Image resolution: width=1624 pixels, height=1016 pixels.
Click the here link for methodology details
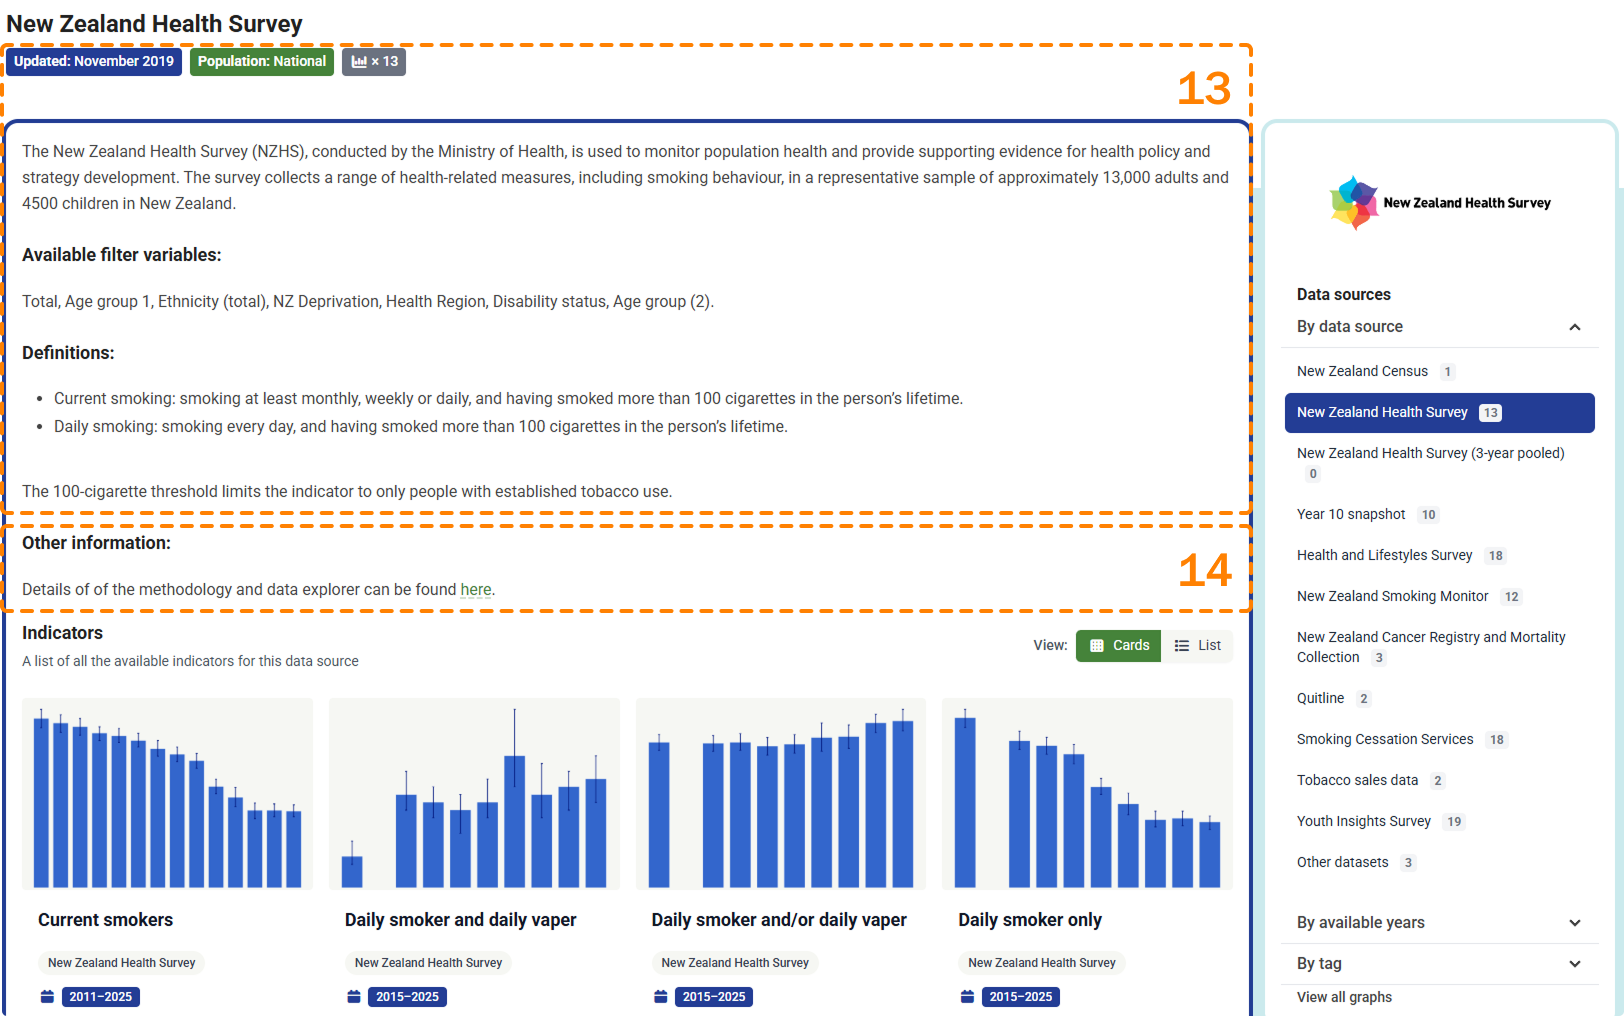coord(475,589)
